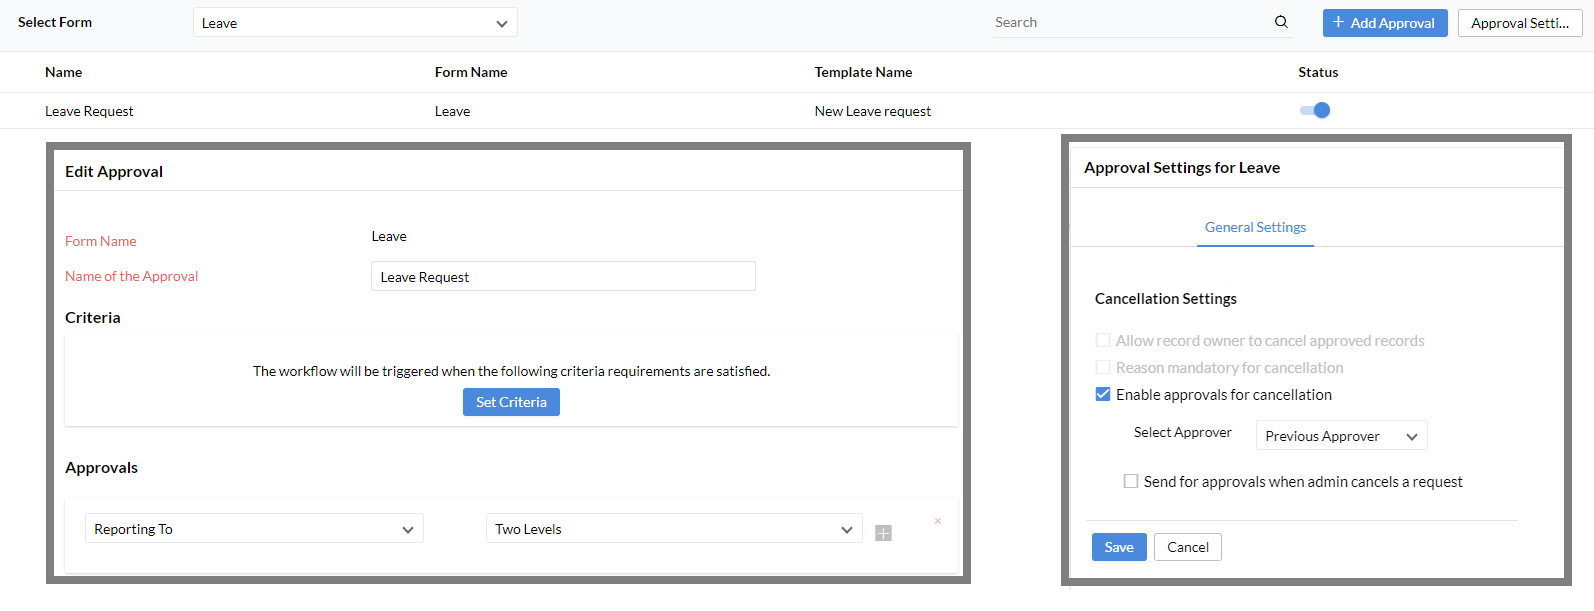Edit the Name of the Approval field
Screen dimensions: 1594x611
pyautogui.click(x=563, y=276)
